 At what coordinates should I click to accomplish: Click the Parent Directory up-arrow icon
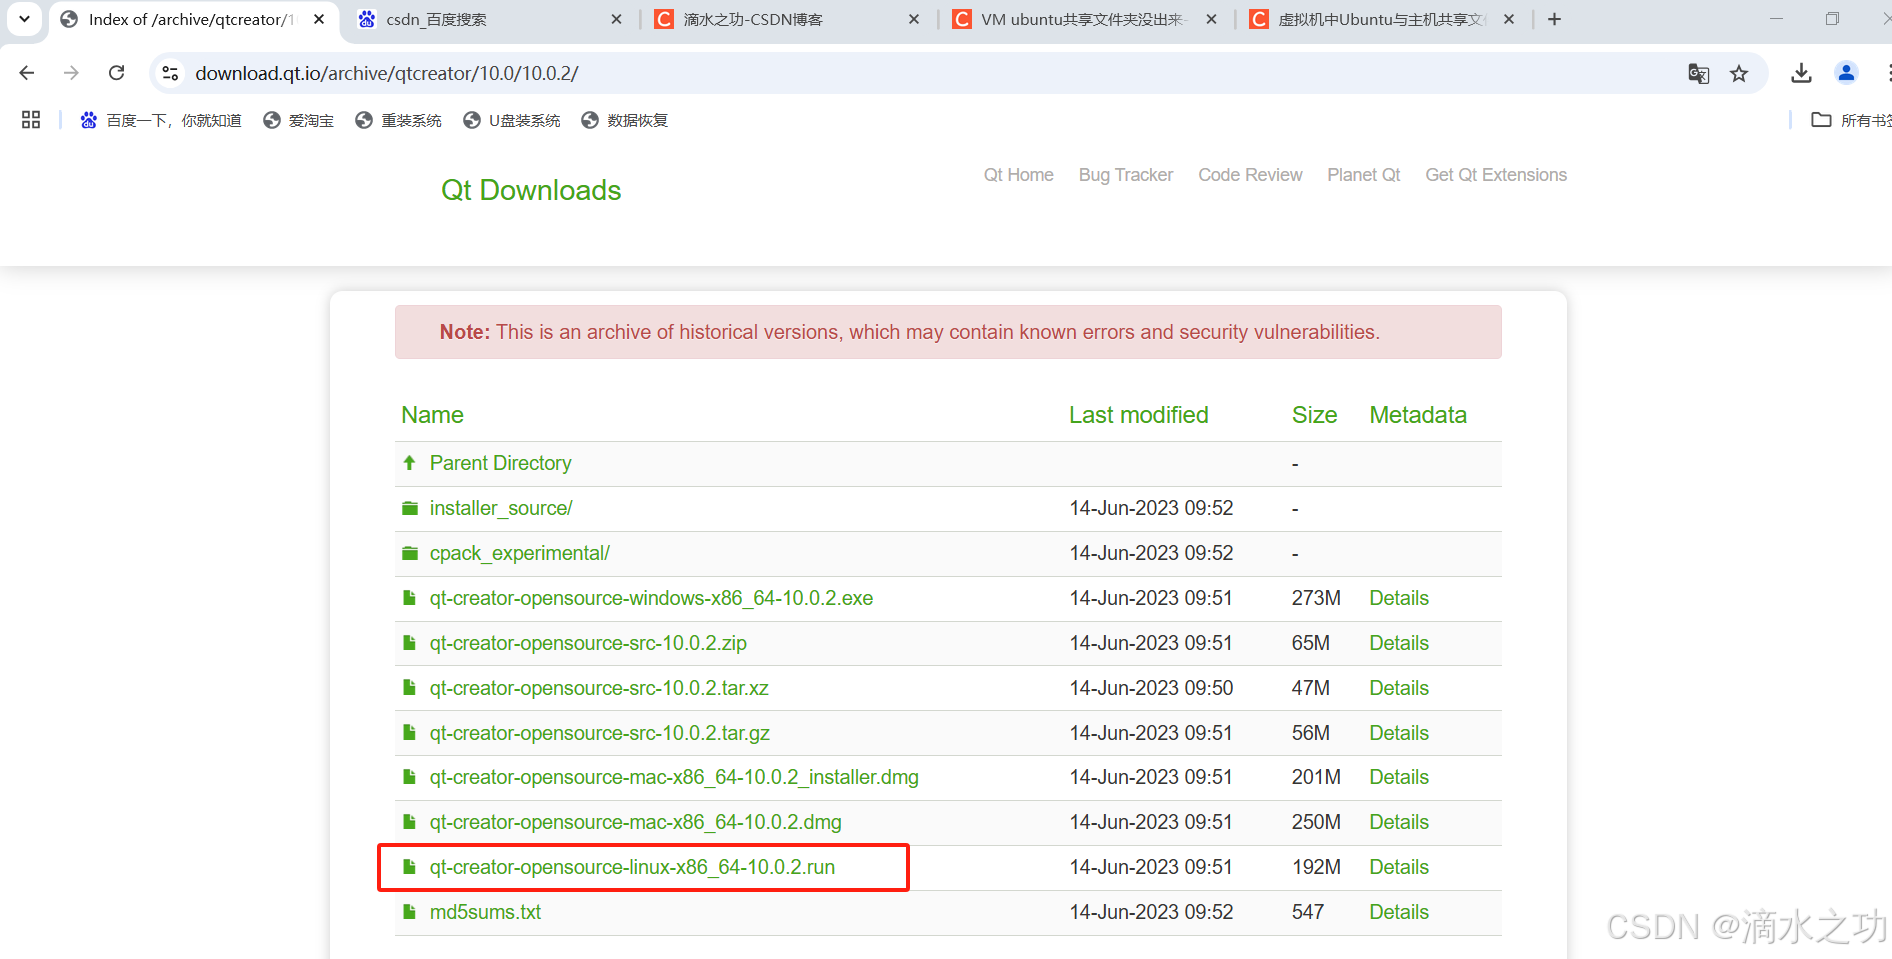coord(409,462)
